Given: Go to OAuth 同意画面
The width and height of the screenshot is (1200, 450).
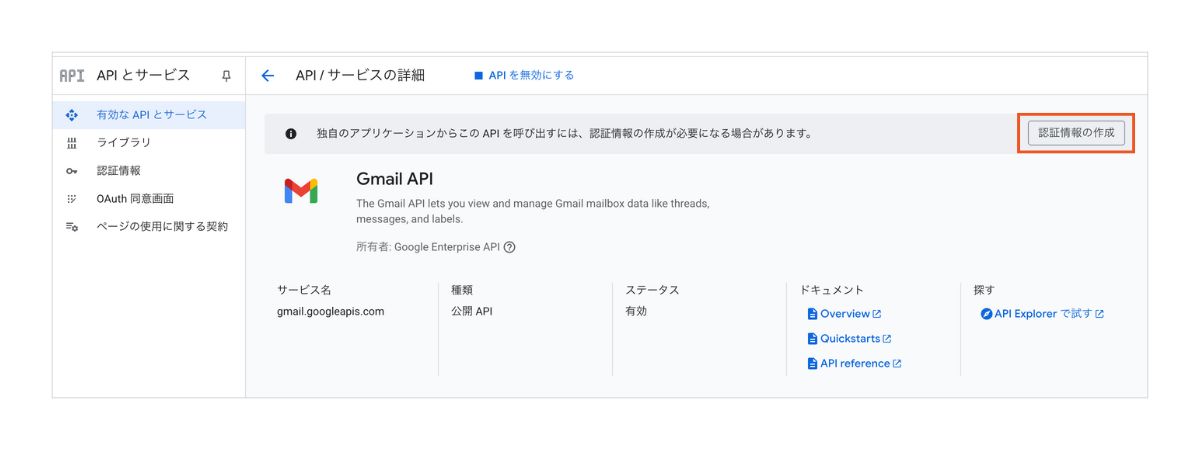Looking at the screenshot, I should [x=135, y=199].
